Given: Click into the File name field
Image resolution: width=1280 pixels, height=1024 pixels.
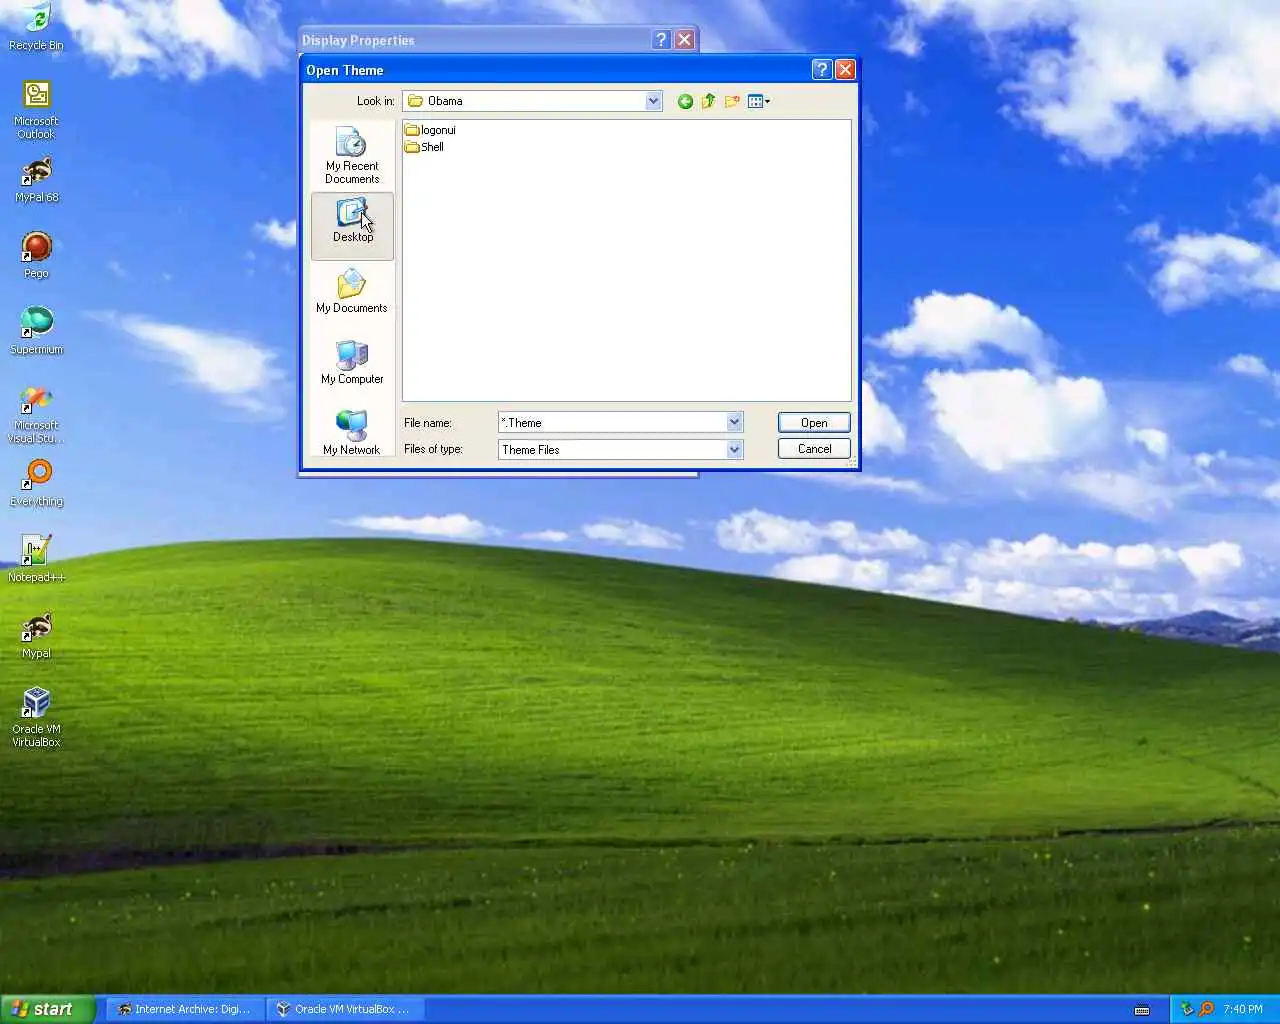Looking at the screenshot, I should [x=612, y=423].
